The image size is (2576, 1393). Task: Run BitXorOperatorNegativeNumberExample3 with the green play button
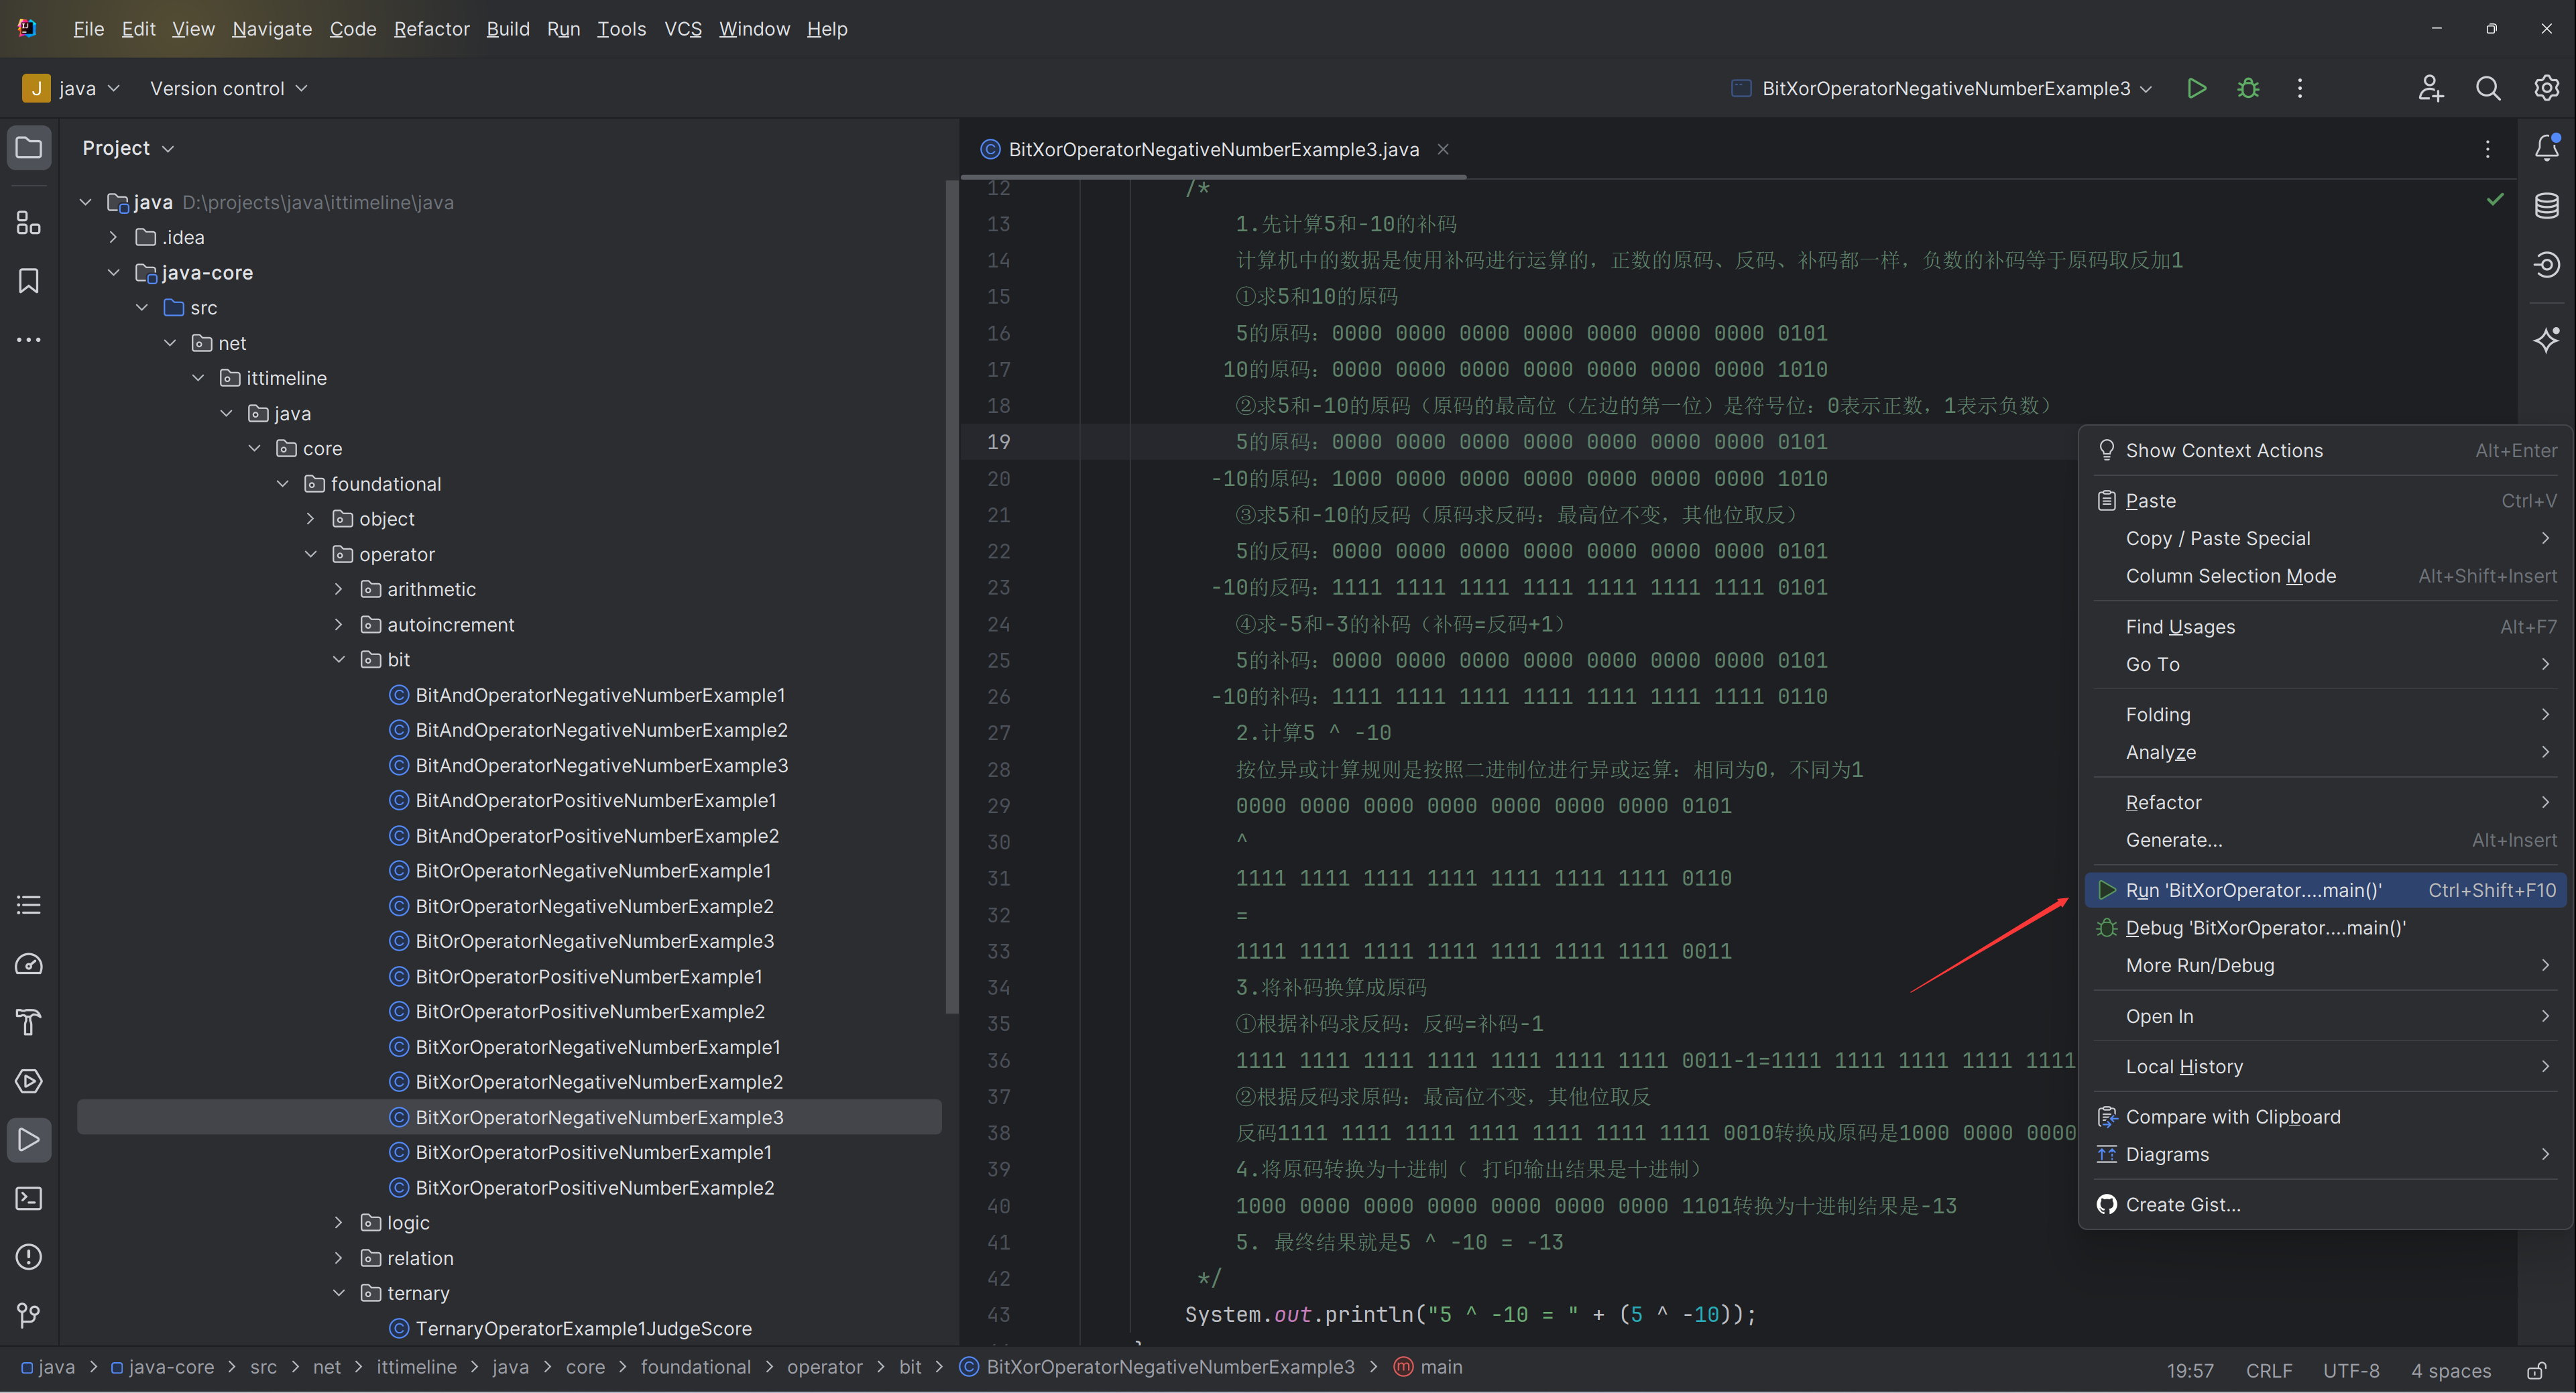tap(2197, 88)
